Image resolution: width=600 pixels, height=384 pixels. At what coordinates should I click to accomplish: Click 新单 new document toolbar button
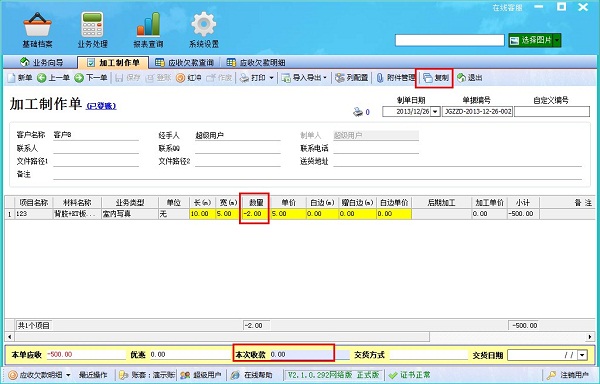pos(20,78)
